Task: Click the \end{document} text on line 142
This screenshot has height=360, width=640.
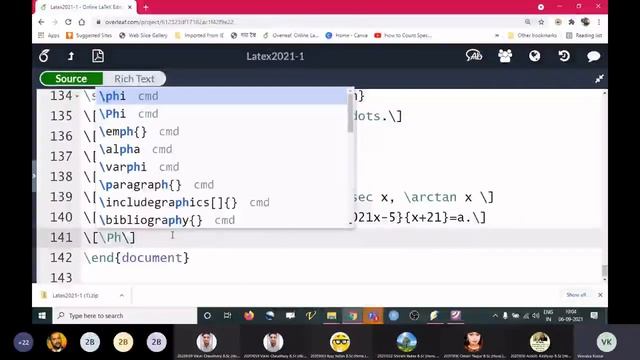Action: pyautogui.click(x=136, y=258)
